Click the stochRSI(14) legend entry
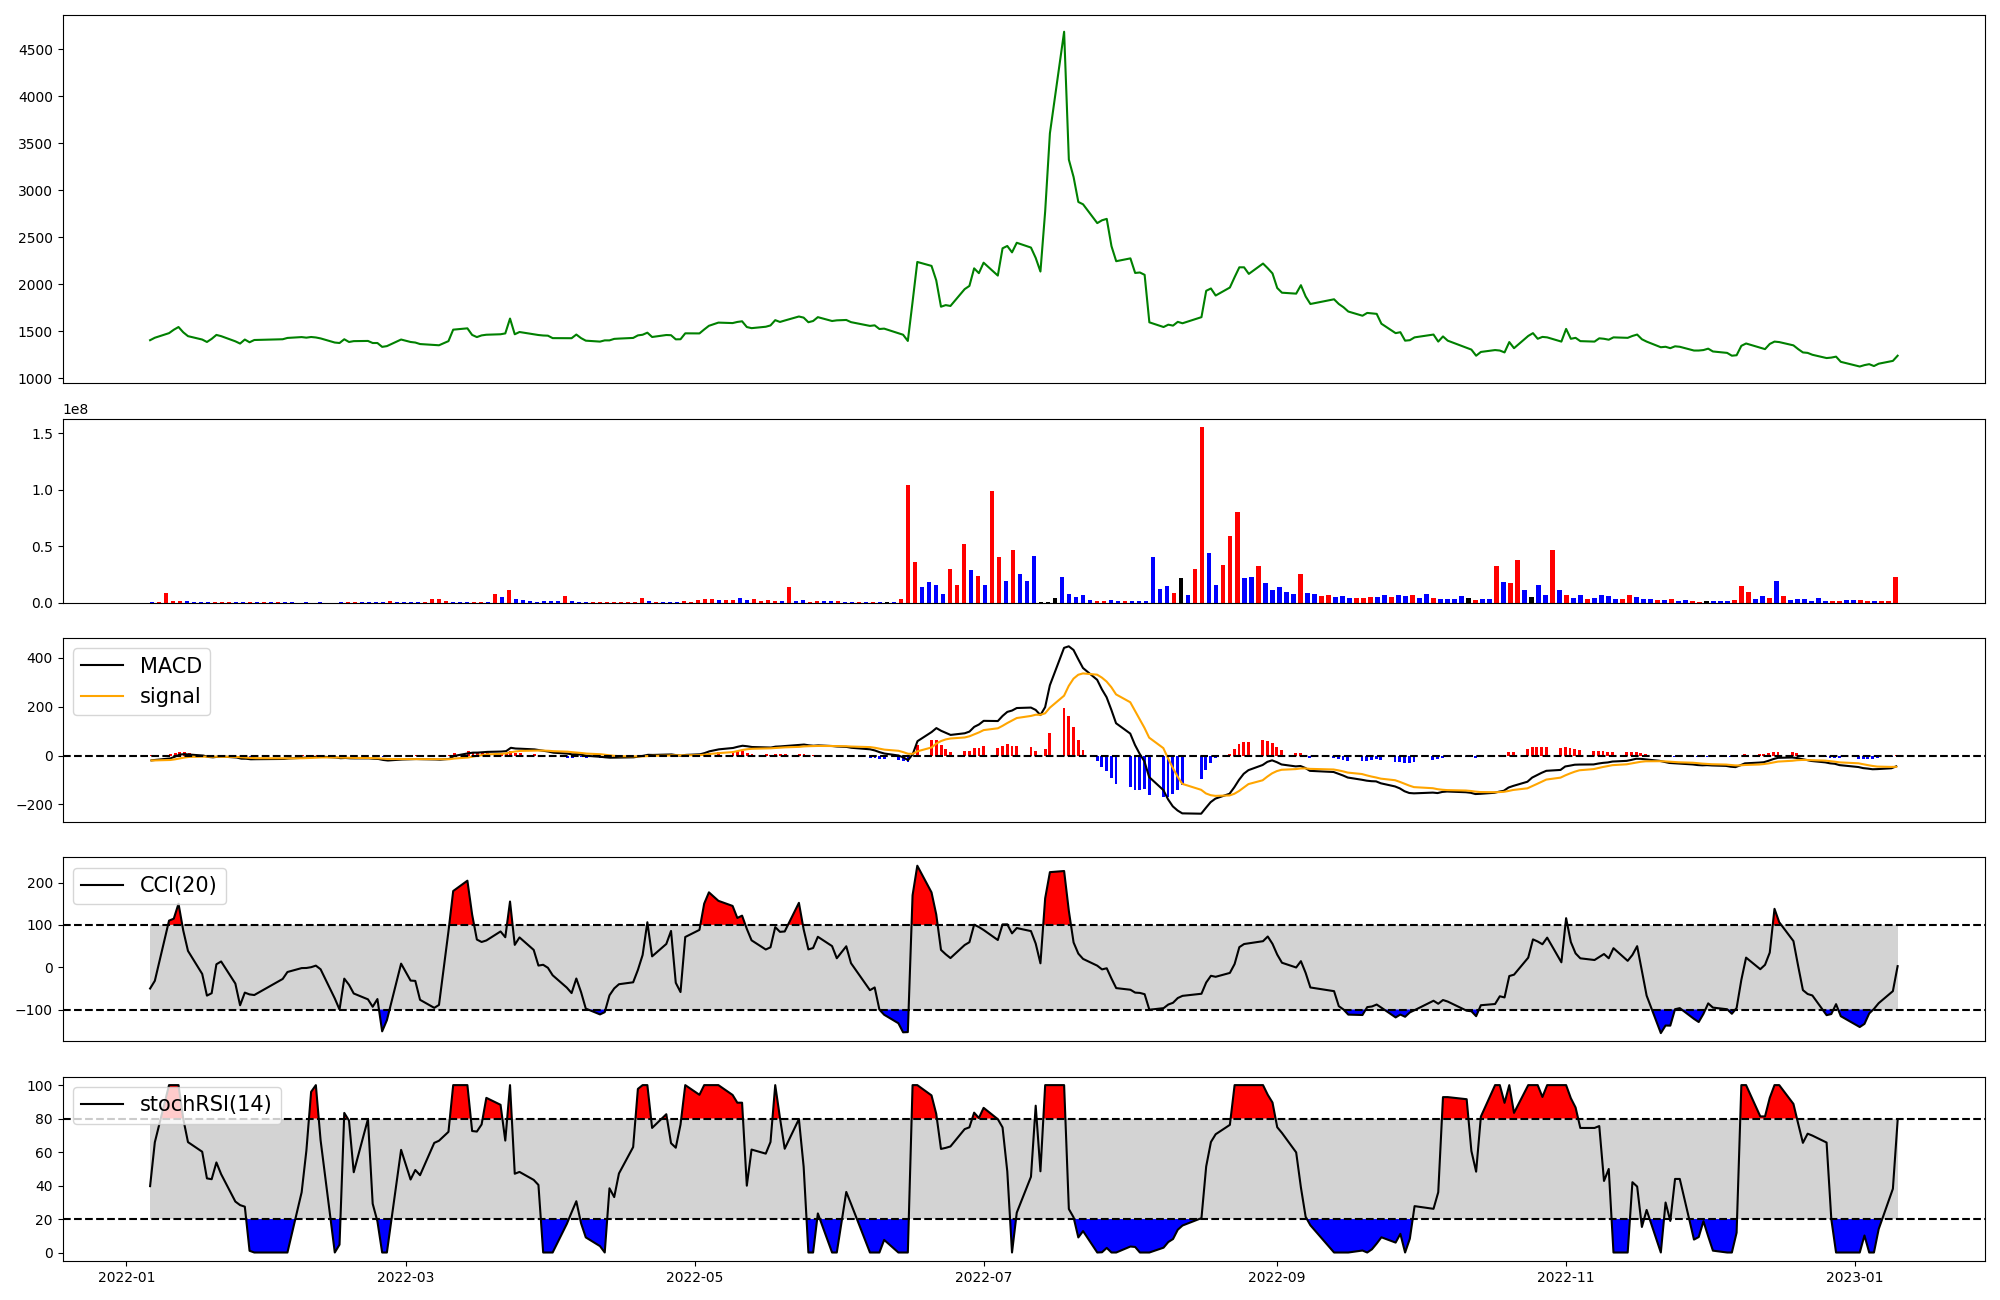 205,1104
